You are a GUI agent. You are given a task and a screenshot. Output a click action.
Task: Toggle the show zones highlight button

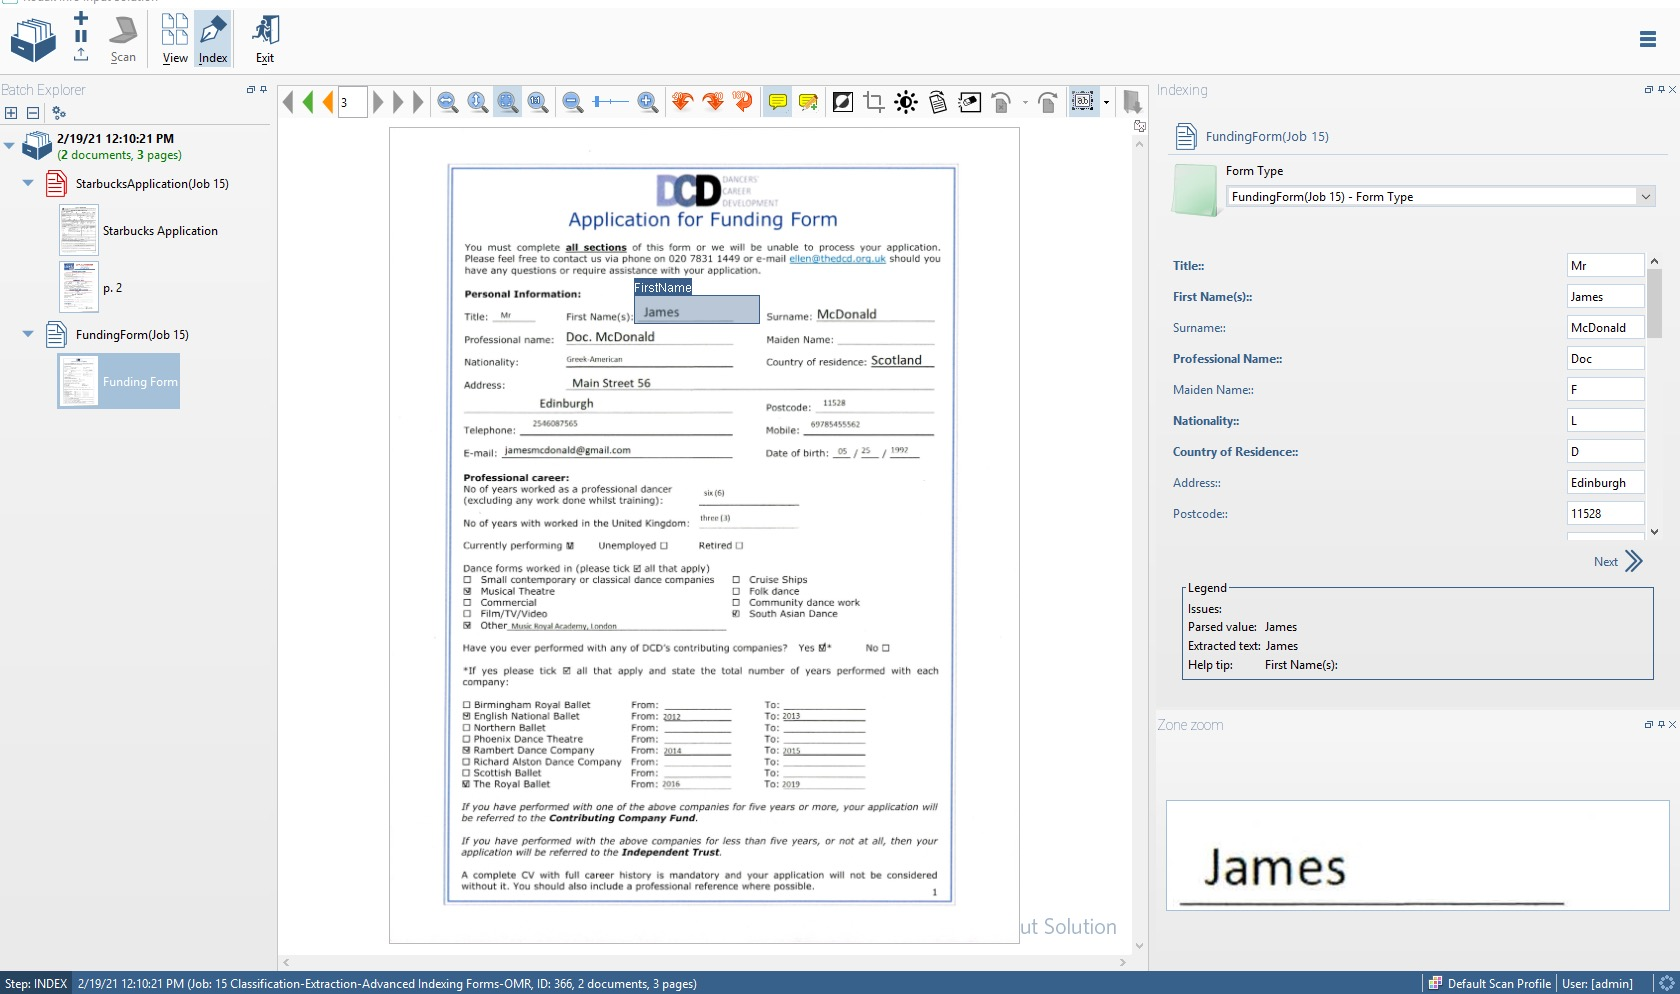[1083, 101]
